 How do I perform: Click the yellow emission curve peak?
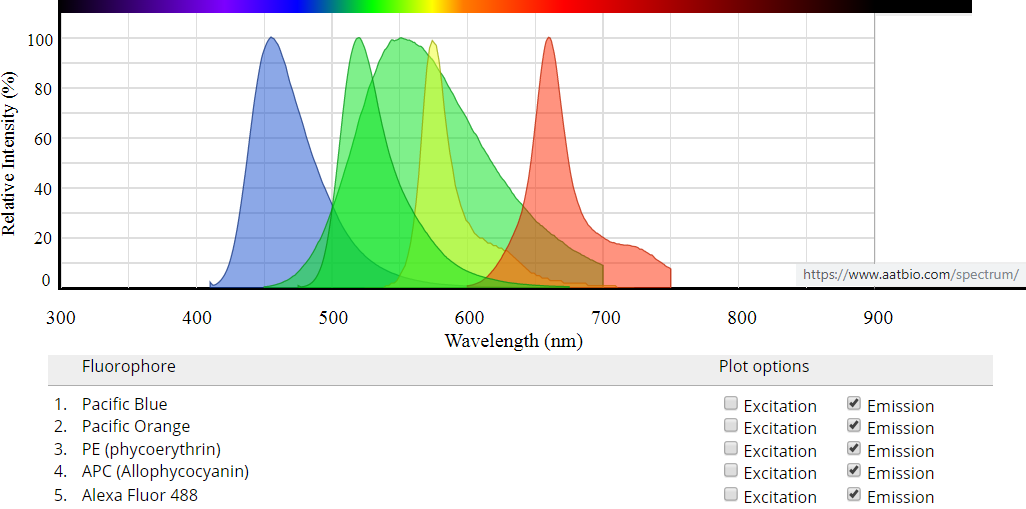(432, 44)
